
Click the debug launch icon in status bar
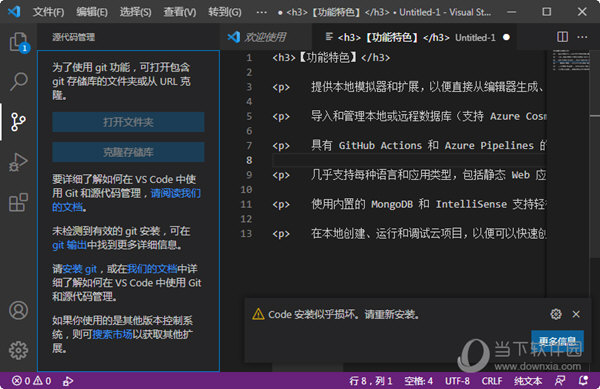pos(68,381)
